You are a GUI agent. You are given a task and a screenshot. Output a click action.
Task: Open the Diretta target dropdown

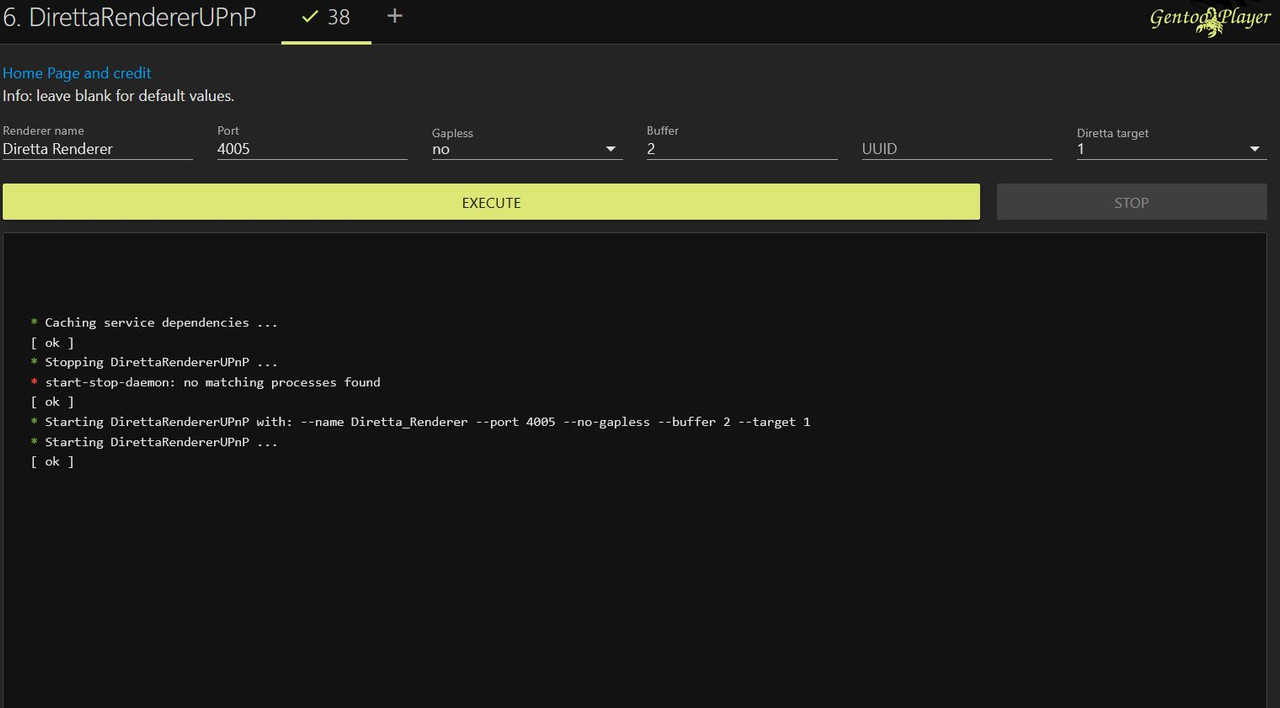pyautogui.click(x=1172, y=149)
